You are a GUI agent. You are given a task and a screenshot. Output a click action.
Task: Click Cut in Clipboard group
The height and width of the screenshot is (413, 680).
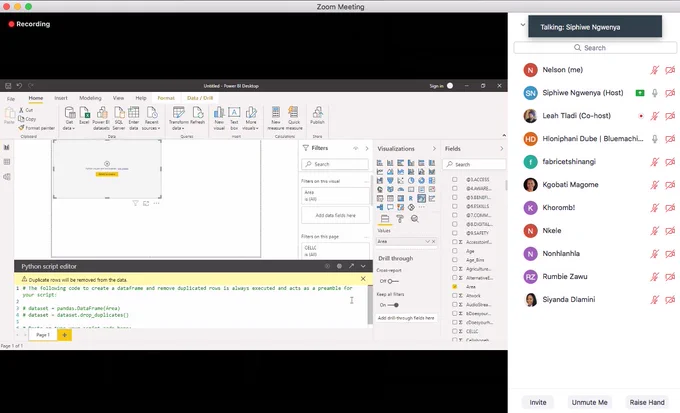pos(26,110)
